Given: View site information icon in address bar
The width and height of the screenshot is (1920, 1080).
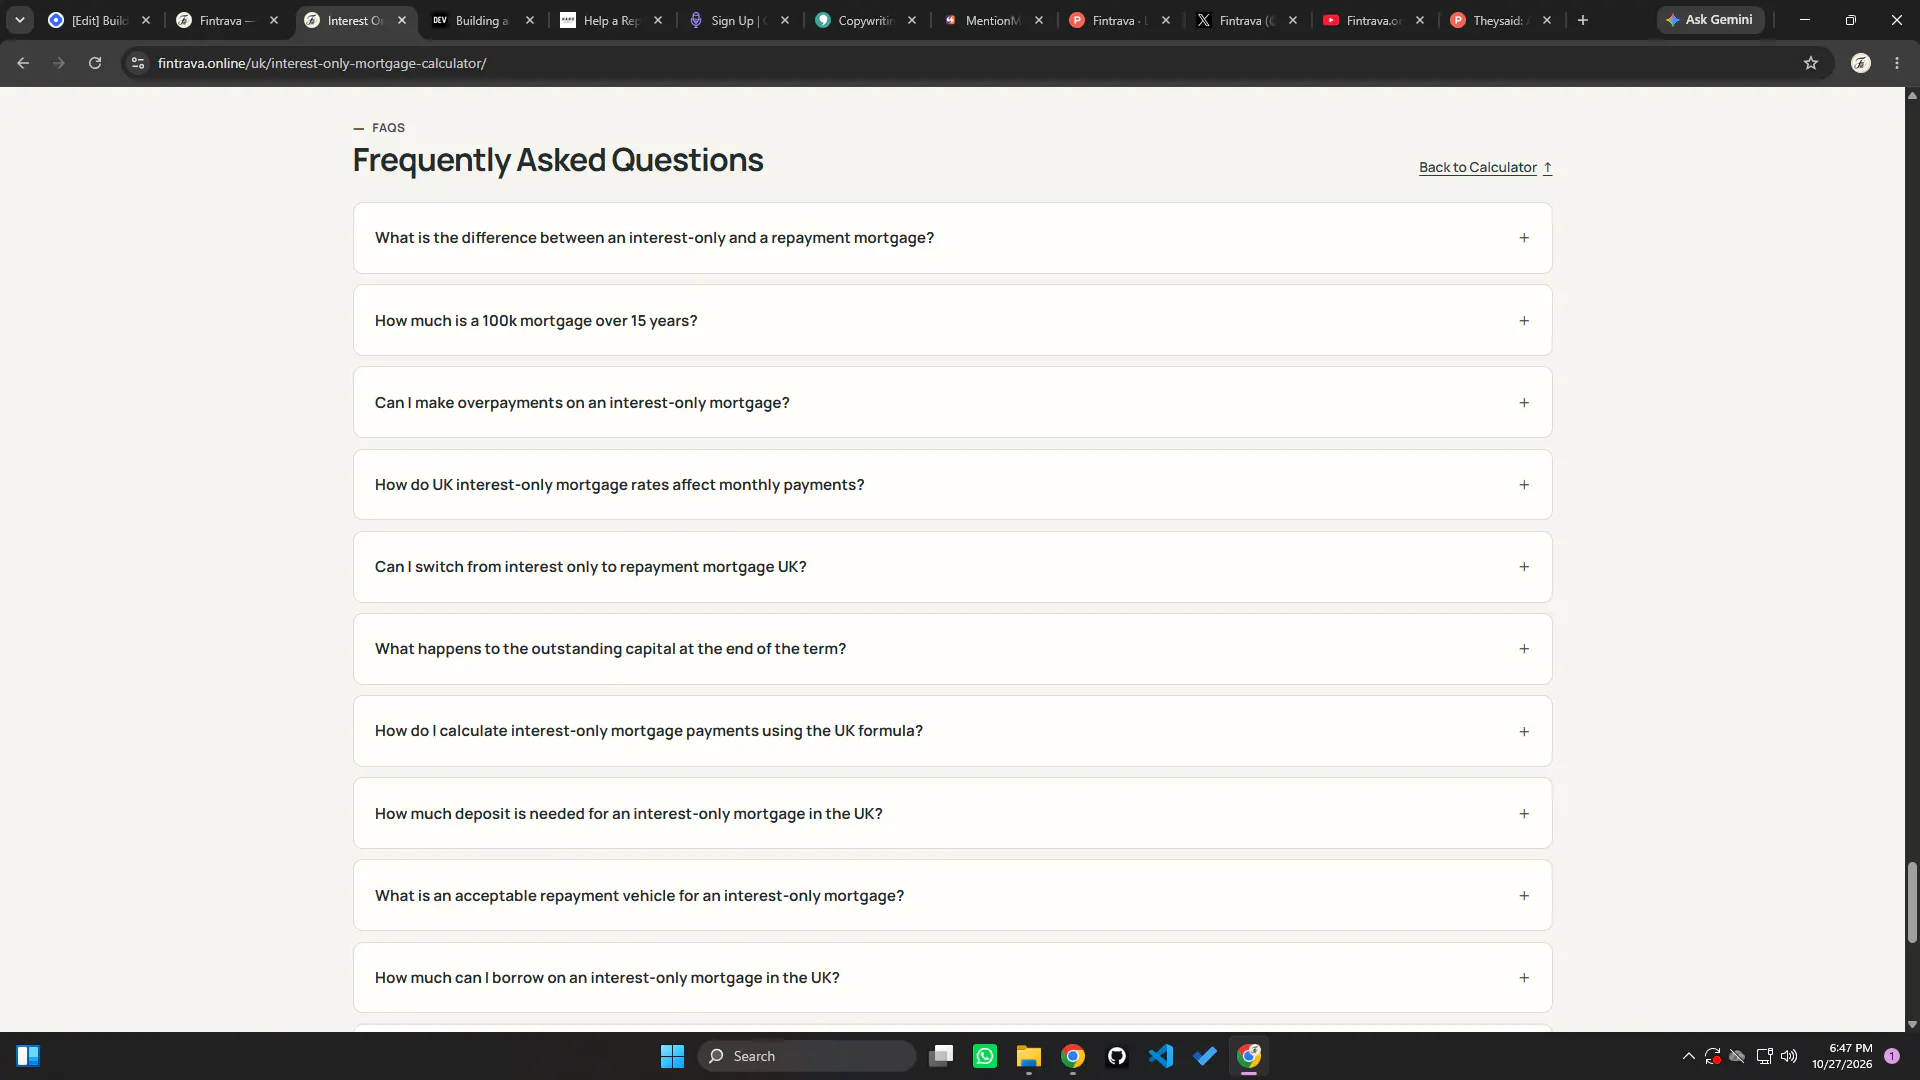Looking at the screenshot, I should pos(138,63).
